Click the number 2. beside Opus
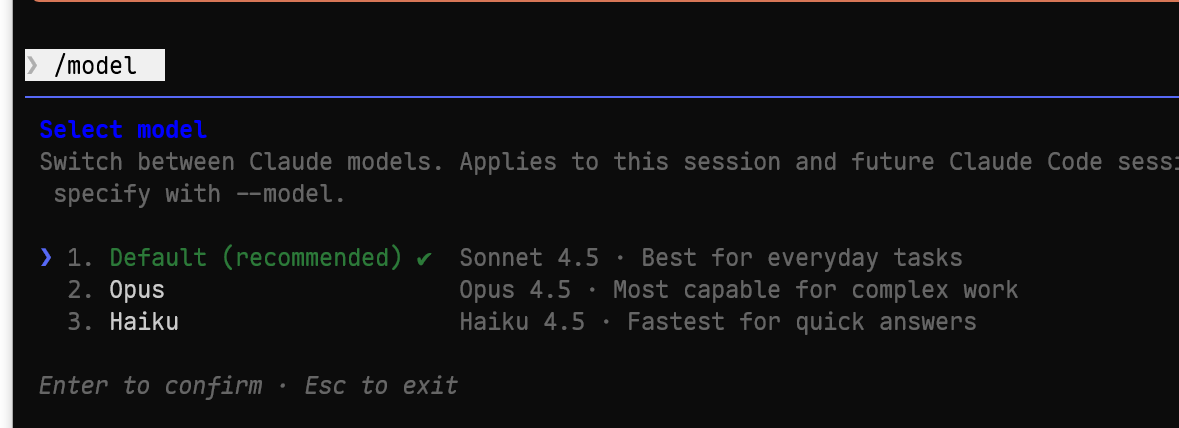The height and width of the screenshot is (428, 1179). click(80, 290)
